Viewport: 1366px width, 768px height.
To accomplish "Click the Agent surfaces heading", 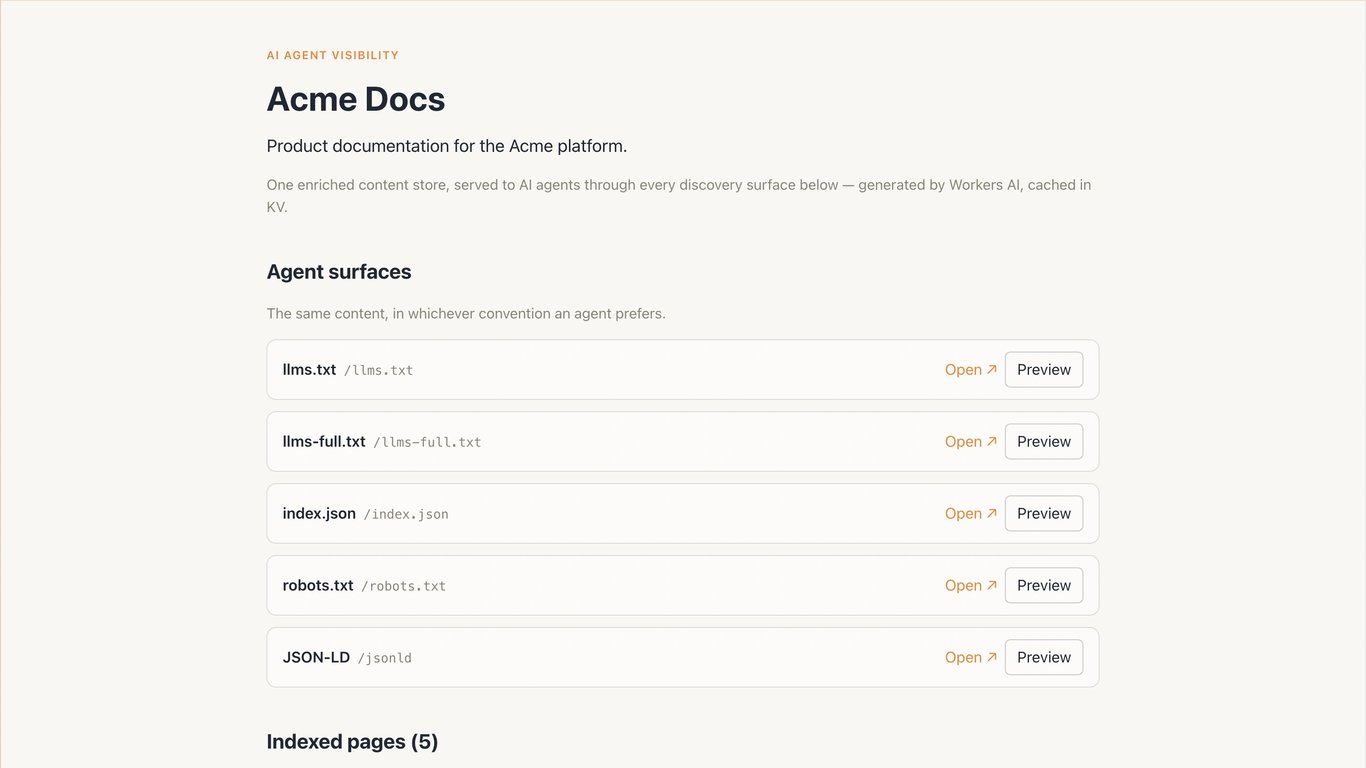I will (339, 272).
